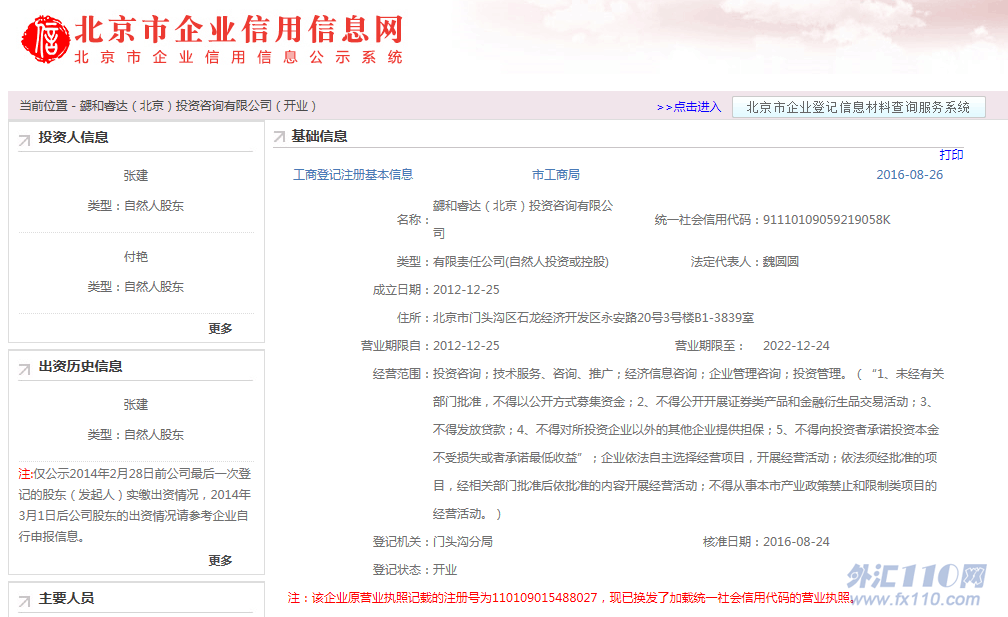
Task: Click the 投资人信息 section heading
Action: 73,138
